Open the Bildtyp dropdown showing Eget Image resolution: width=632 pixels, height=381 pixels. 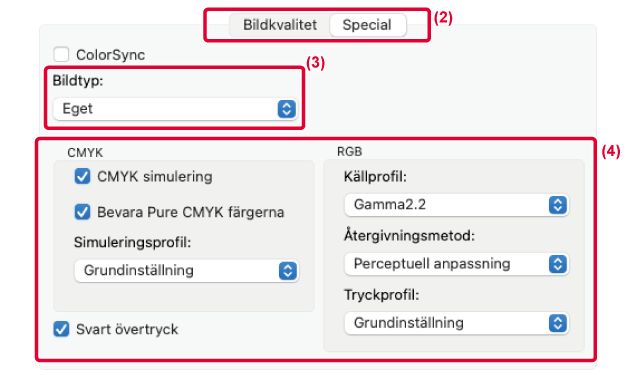[x=175, y=109]
